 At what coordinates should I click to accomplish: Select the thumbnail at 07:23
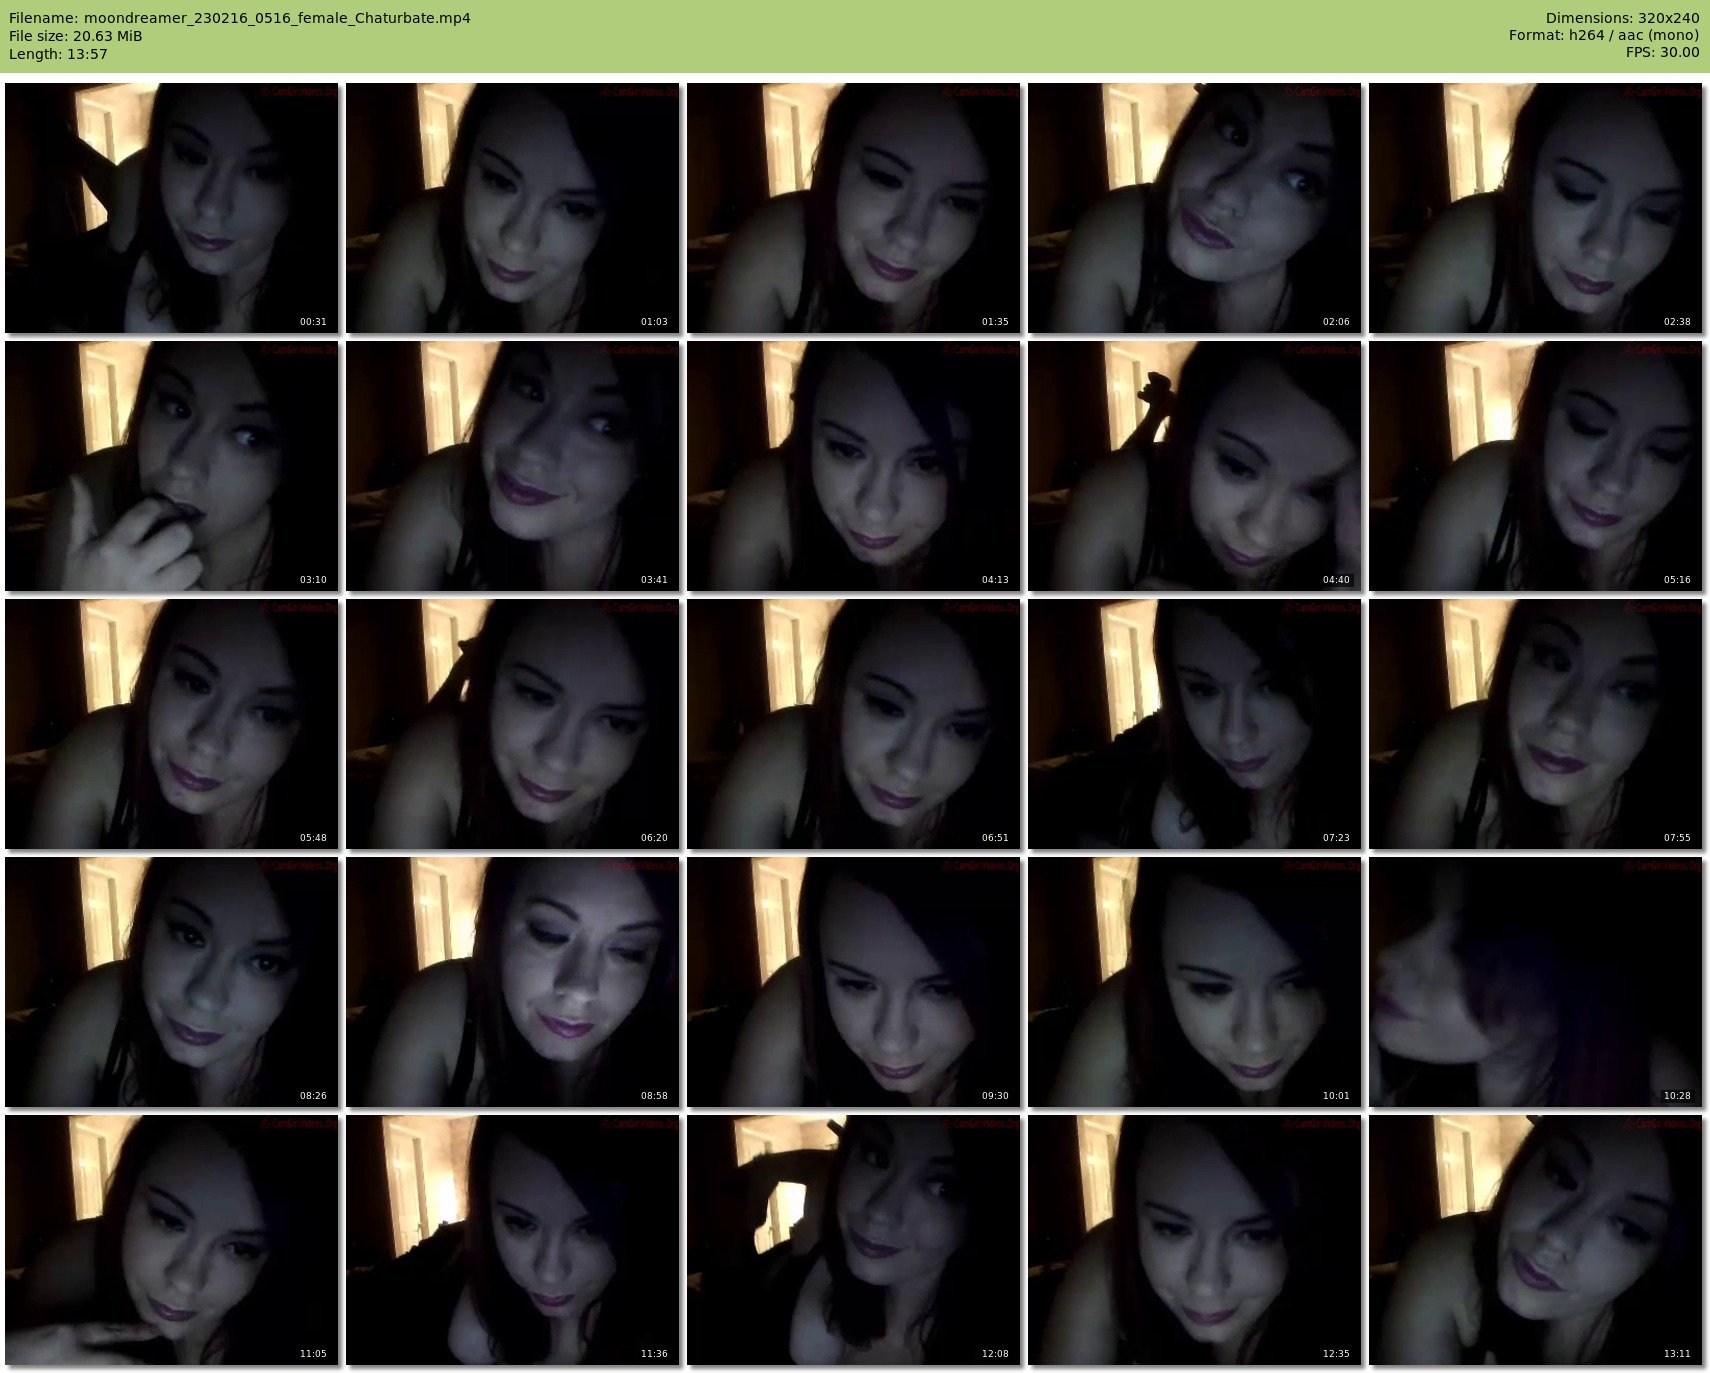point(1195,724)
